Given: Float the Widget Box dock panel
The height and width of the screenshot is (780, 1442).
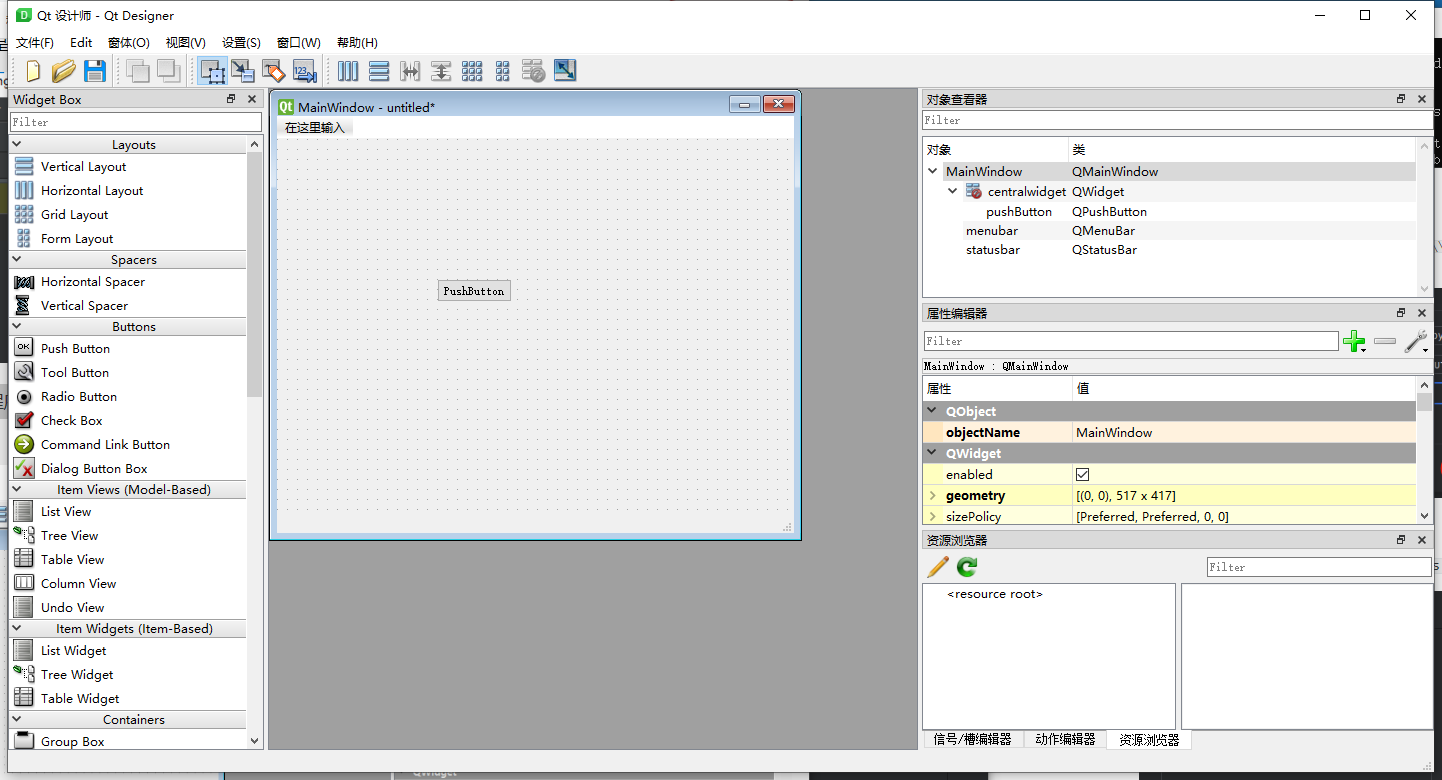Looking at the screenshot, I should [231, 99].
